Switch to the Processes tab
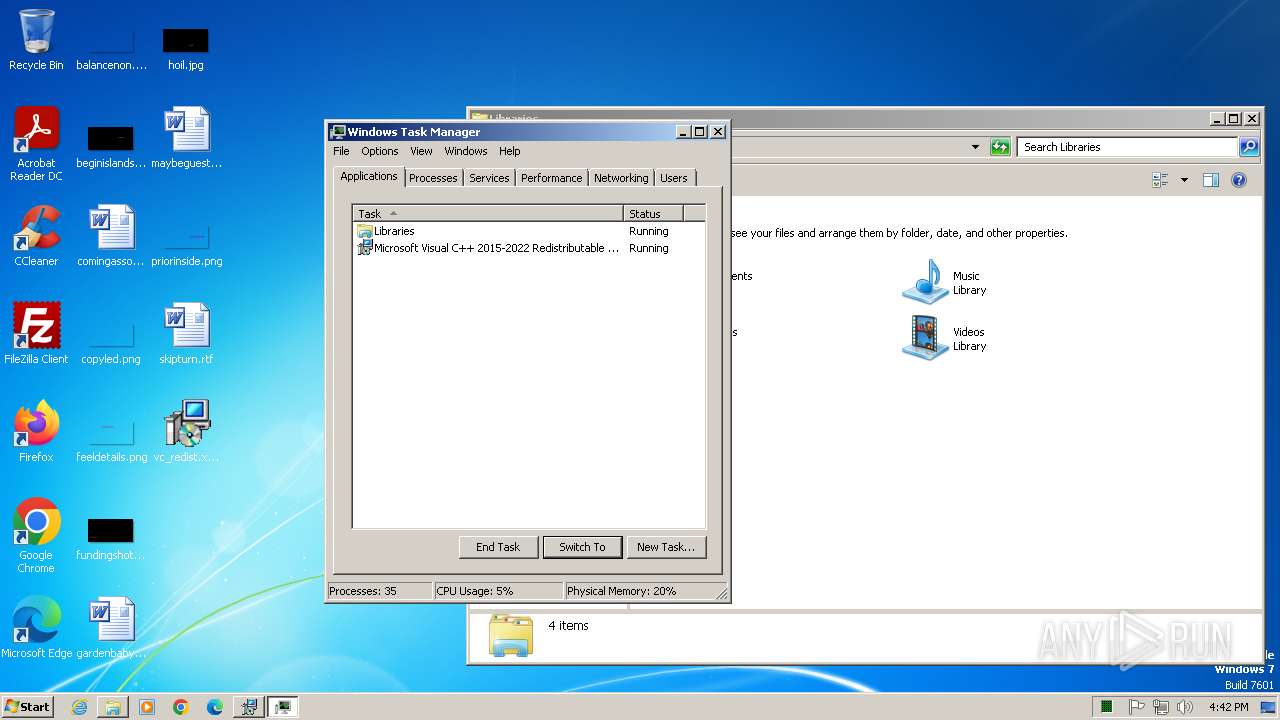This screenshot has width=1280, height=720. click(433, 178)
